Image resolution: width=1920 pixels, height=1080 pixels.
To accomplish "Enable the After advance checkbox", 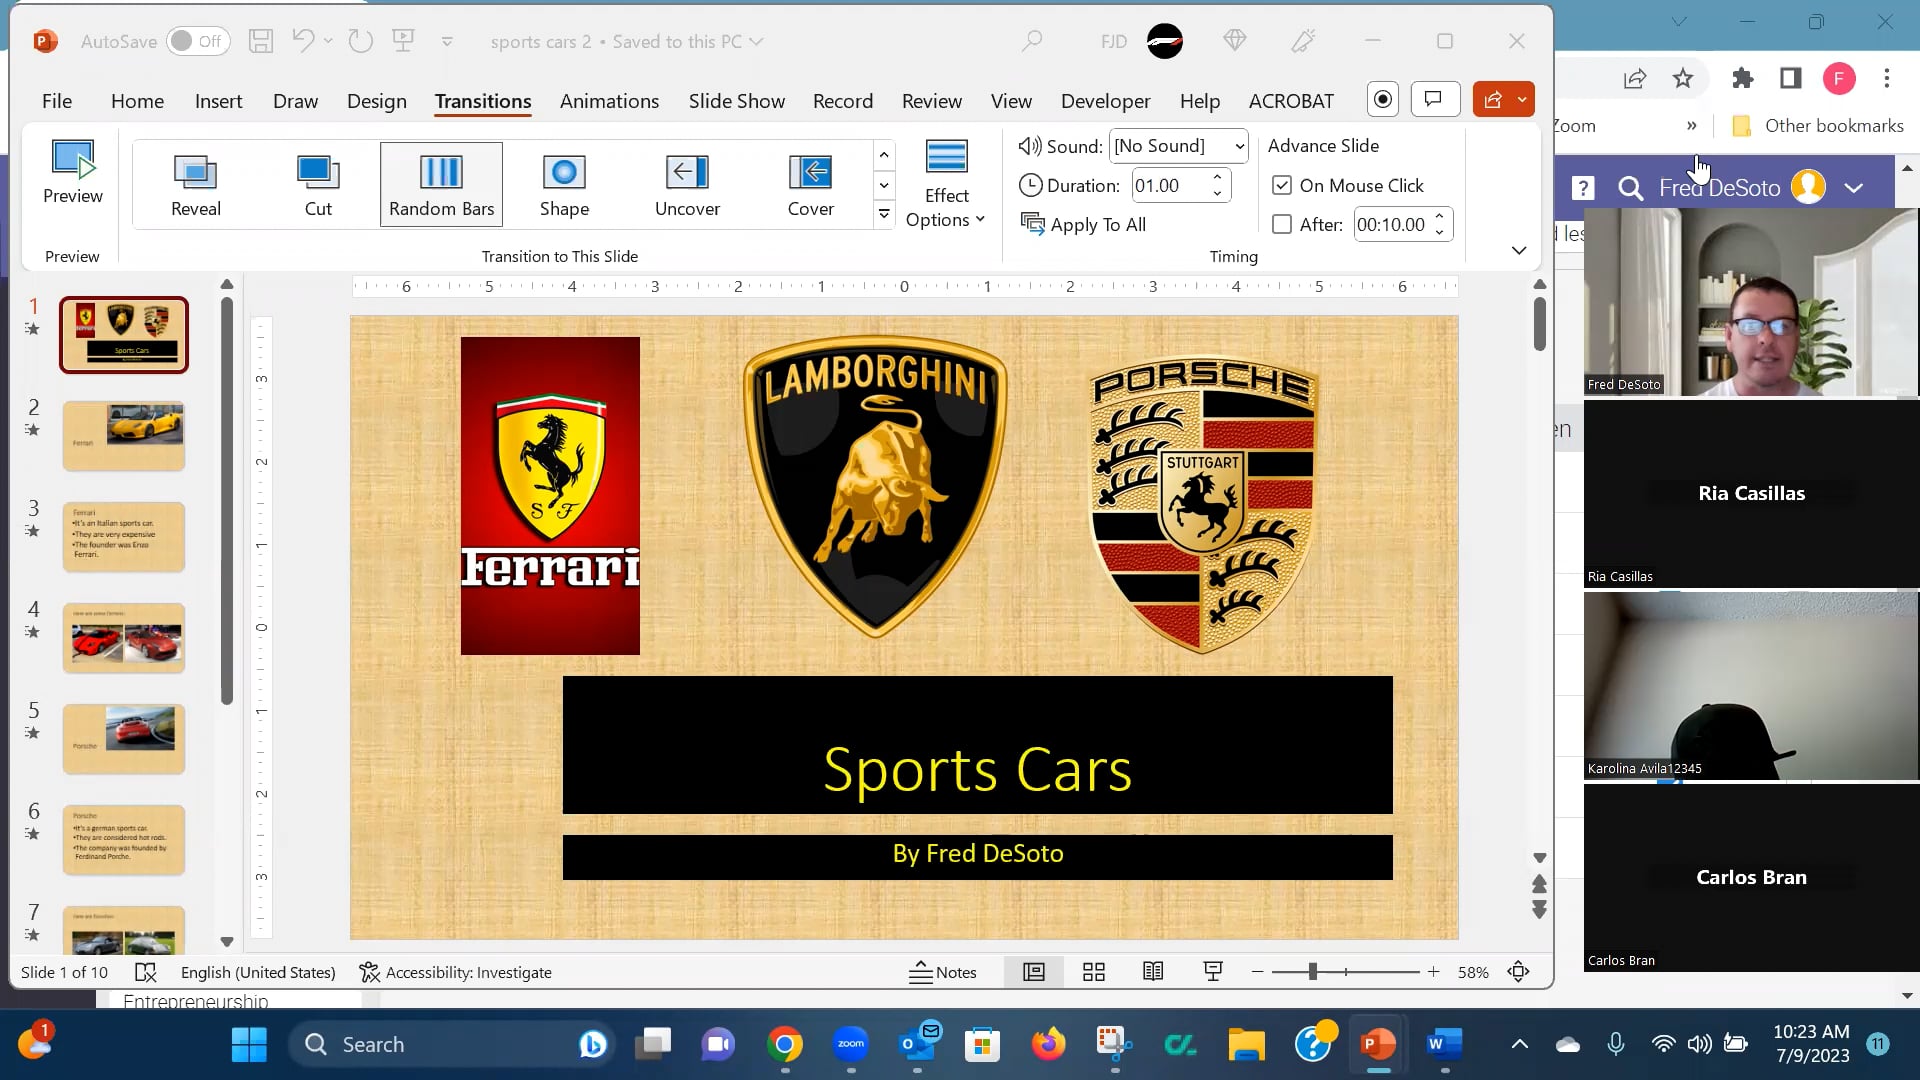I will click(x=1282, y=225).
